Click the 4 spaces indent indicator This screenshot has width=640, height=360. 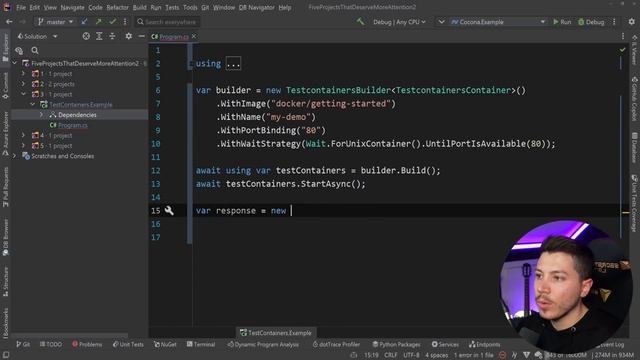pos(436,355)
